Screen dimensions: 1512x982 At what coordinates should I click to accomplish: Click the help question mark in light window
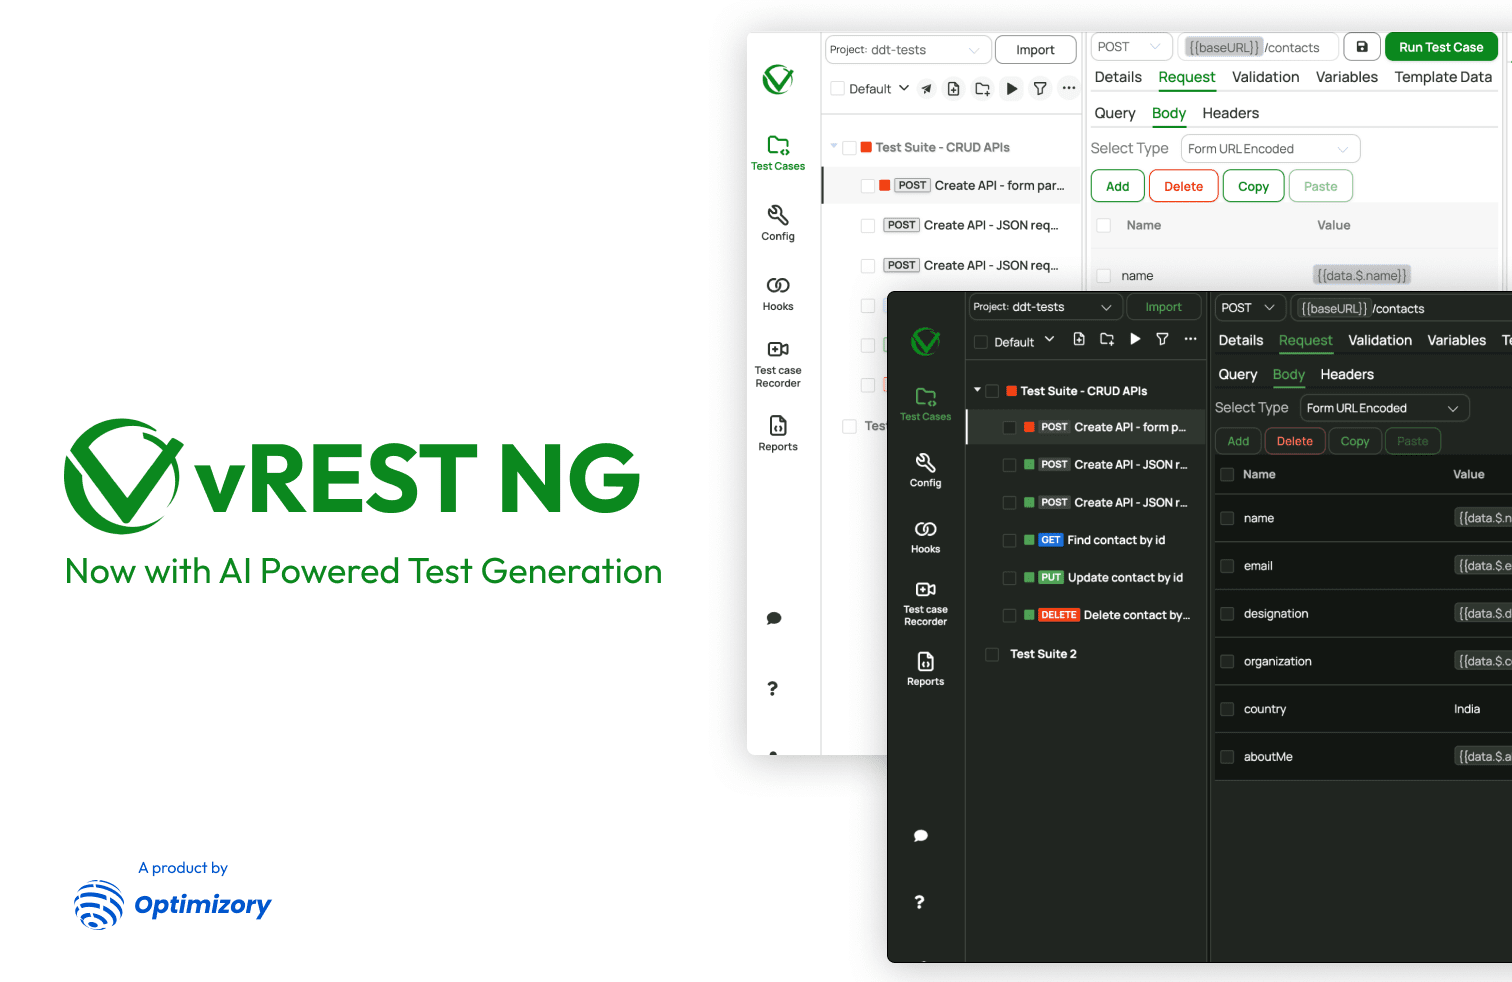click(772, 688)
